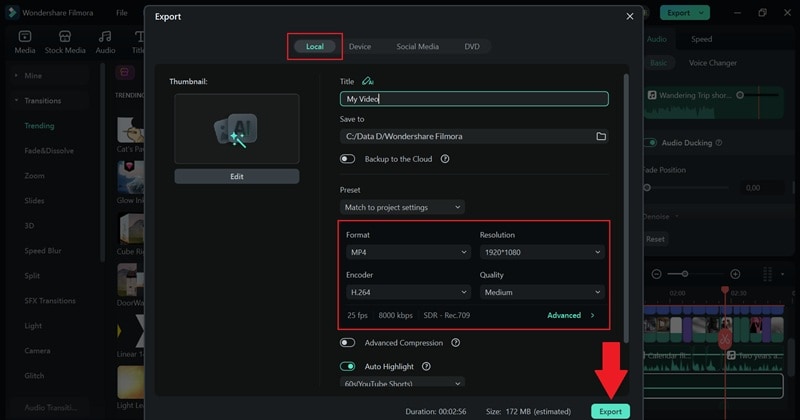The width and height of the screenshot is (800, 420).
Task: Collapse the Transitions tree section
Action: pyautogui.click(x=16, y=101)
